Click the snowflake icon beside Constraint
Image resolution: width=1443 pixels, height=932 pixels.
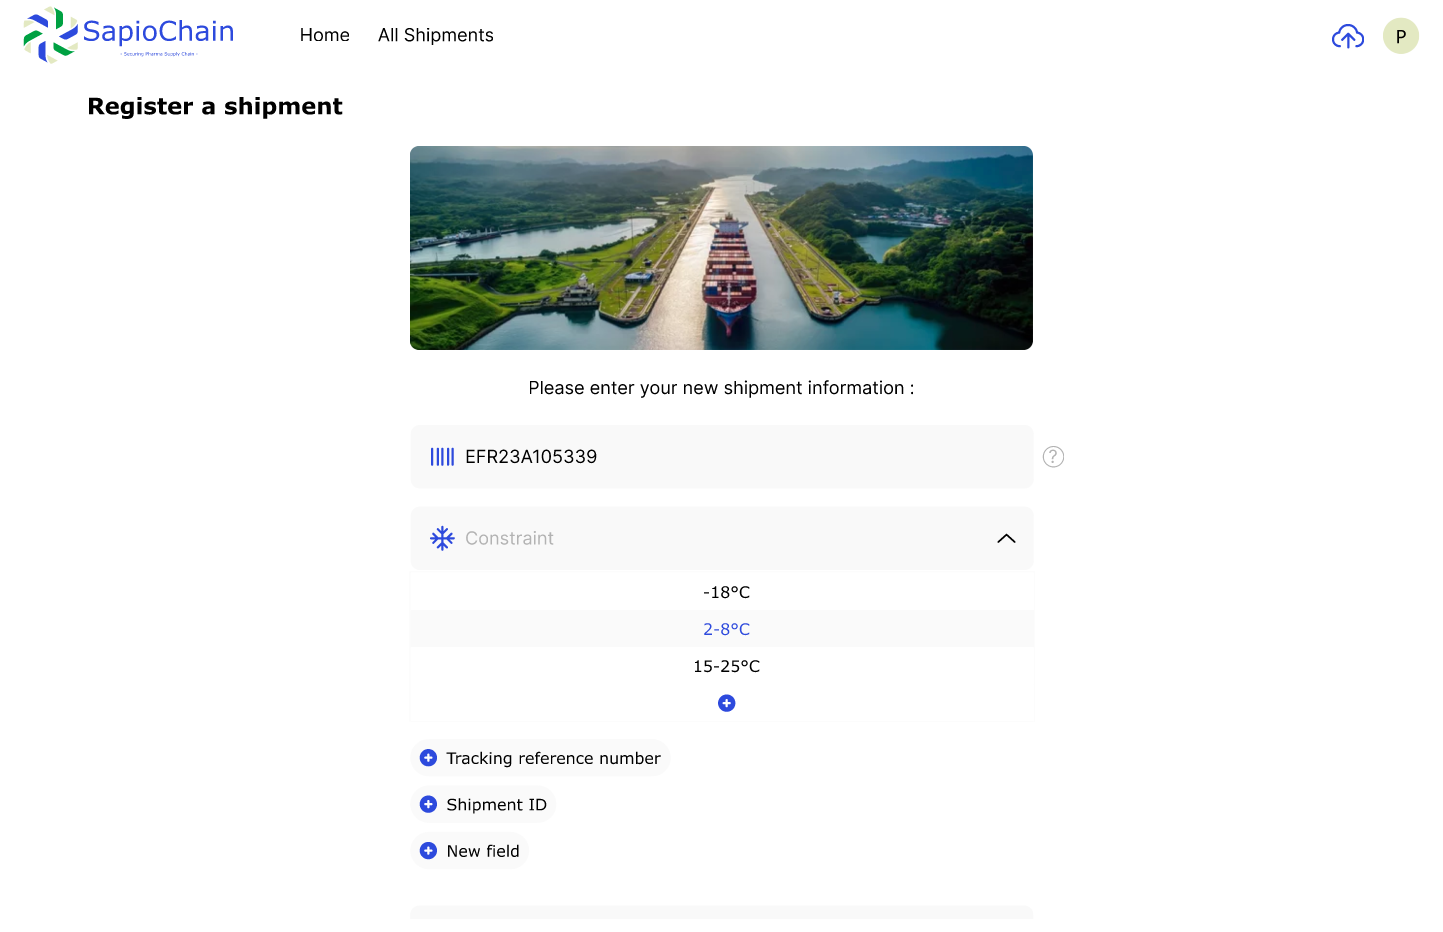click(x=442, y=539)
